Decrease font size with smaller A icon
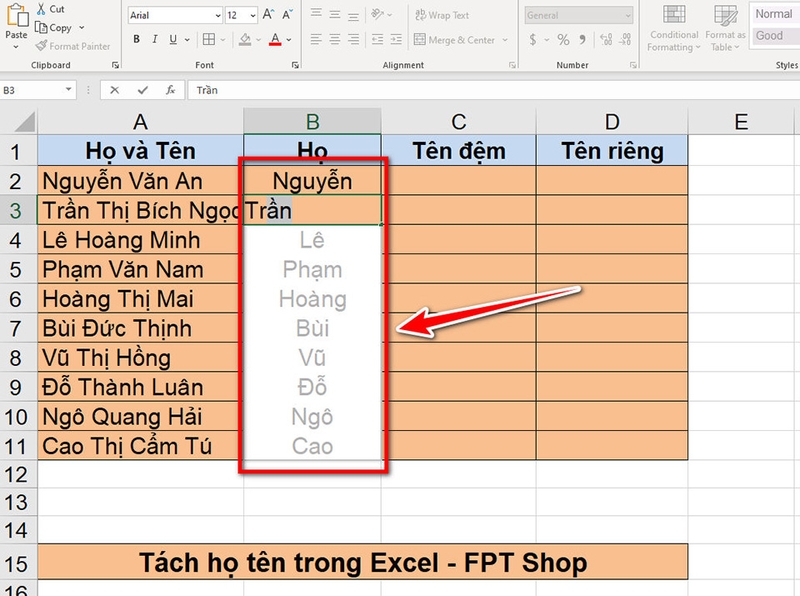The image size is (800, 596). tap(287, 15)
